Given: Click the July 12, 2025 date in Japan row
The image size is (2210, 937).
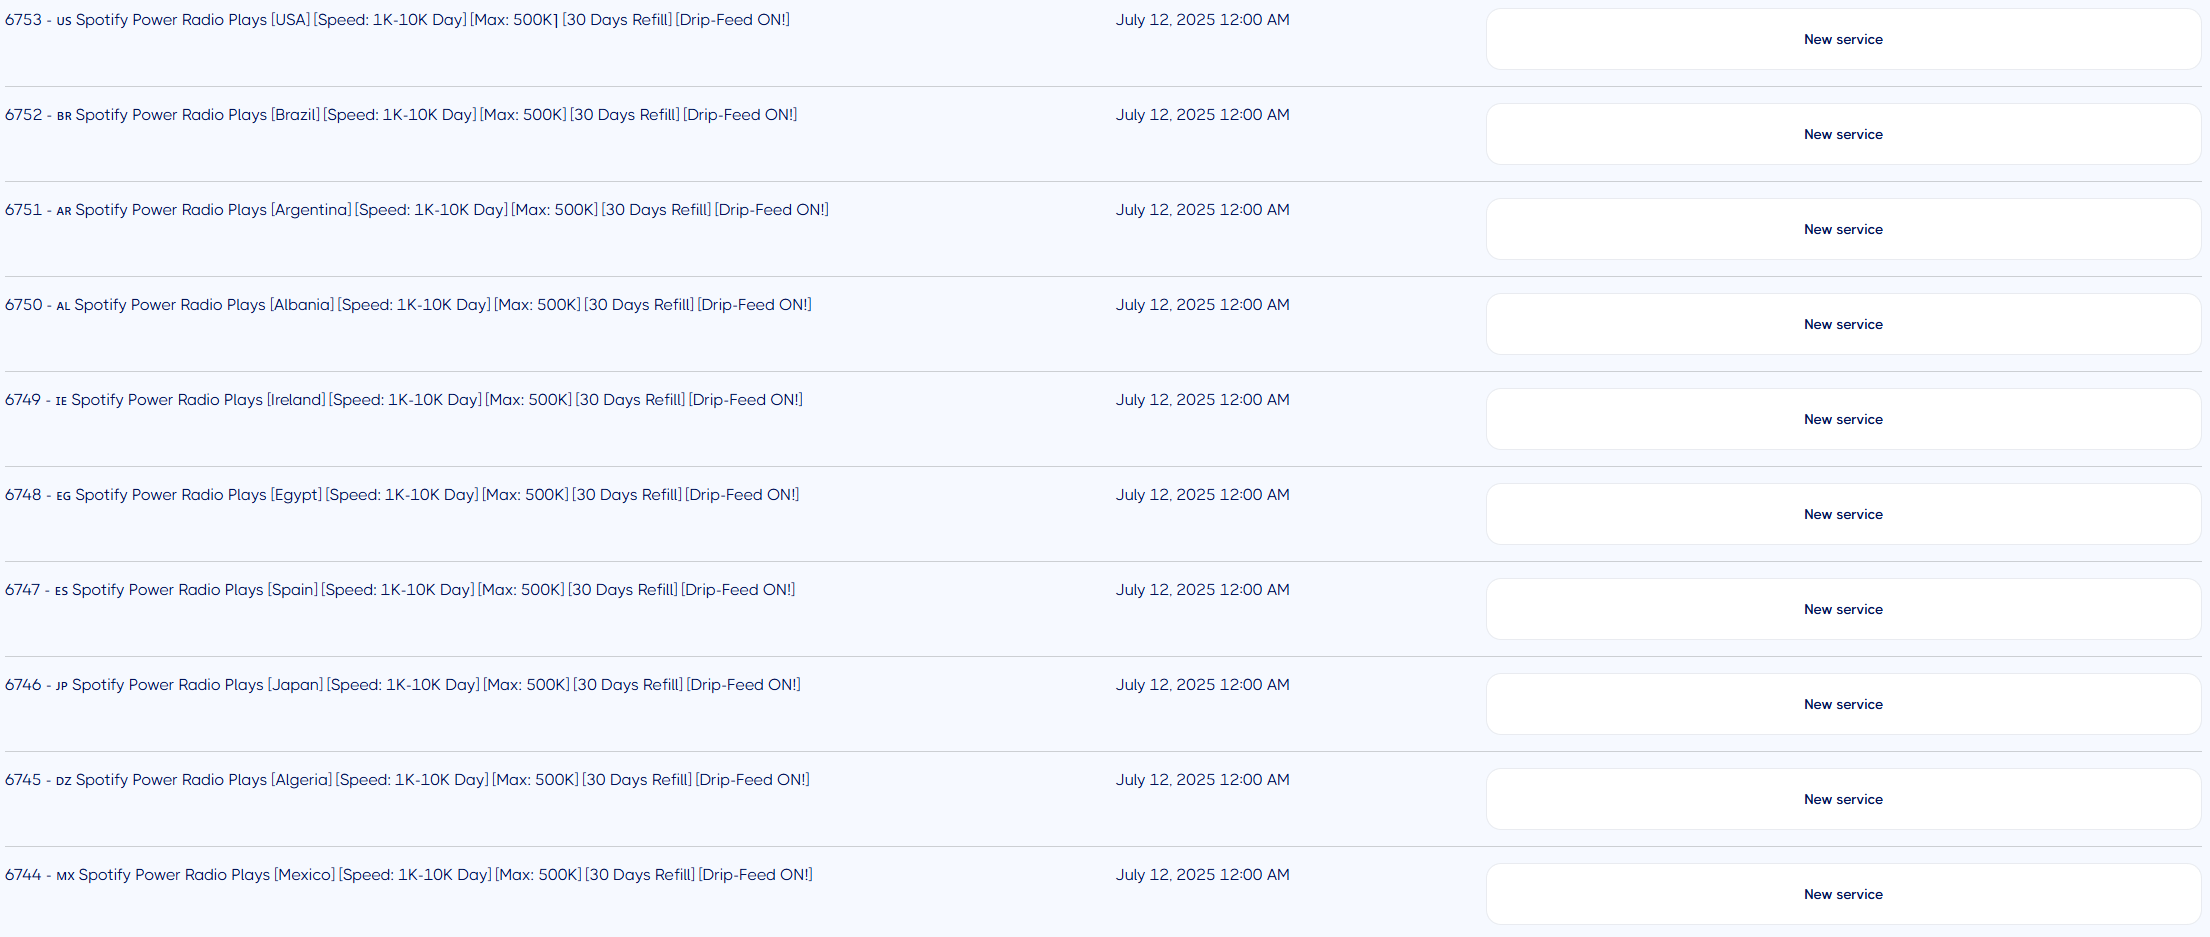Looking at the screenshot, I should 1203,685.
